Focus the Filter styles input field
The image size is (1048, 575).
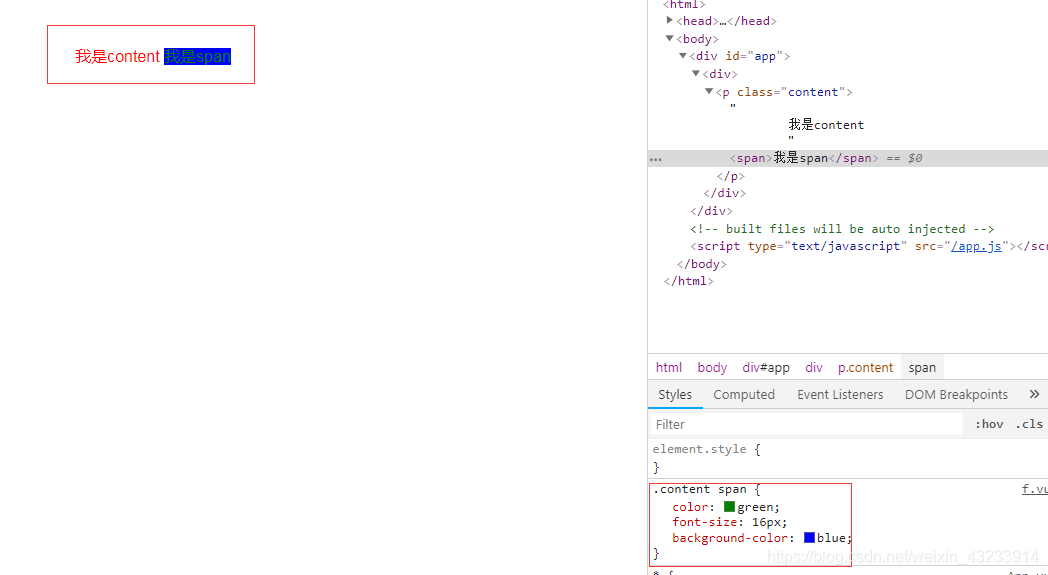pos(807,425)
